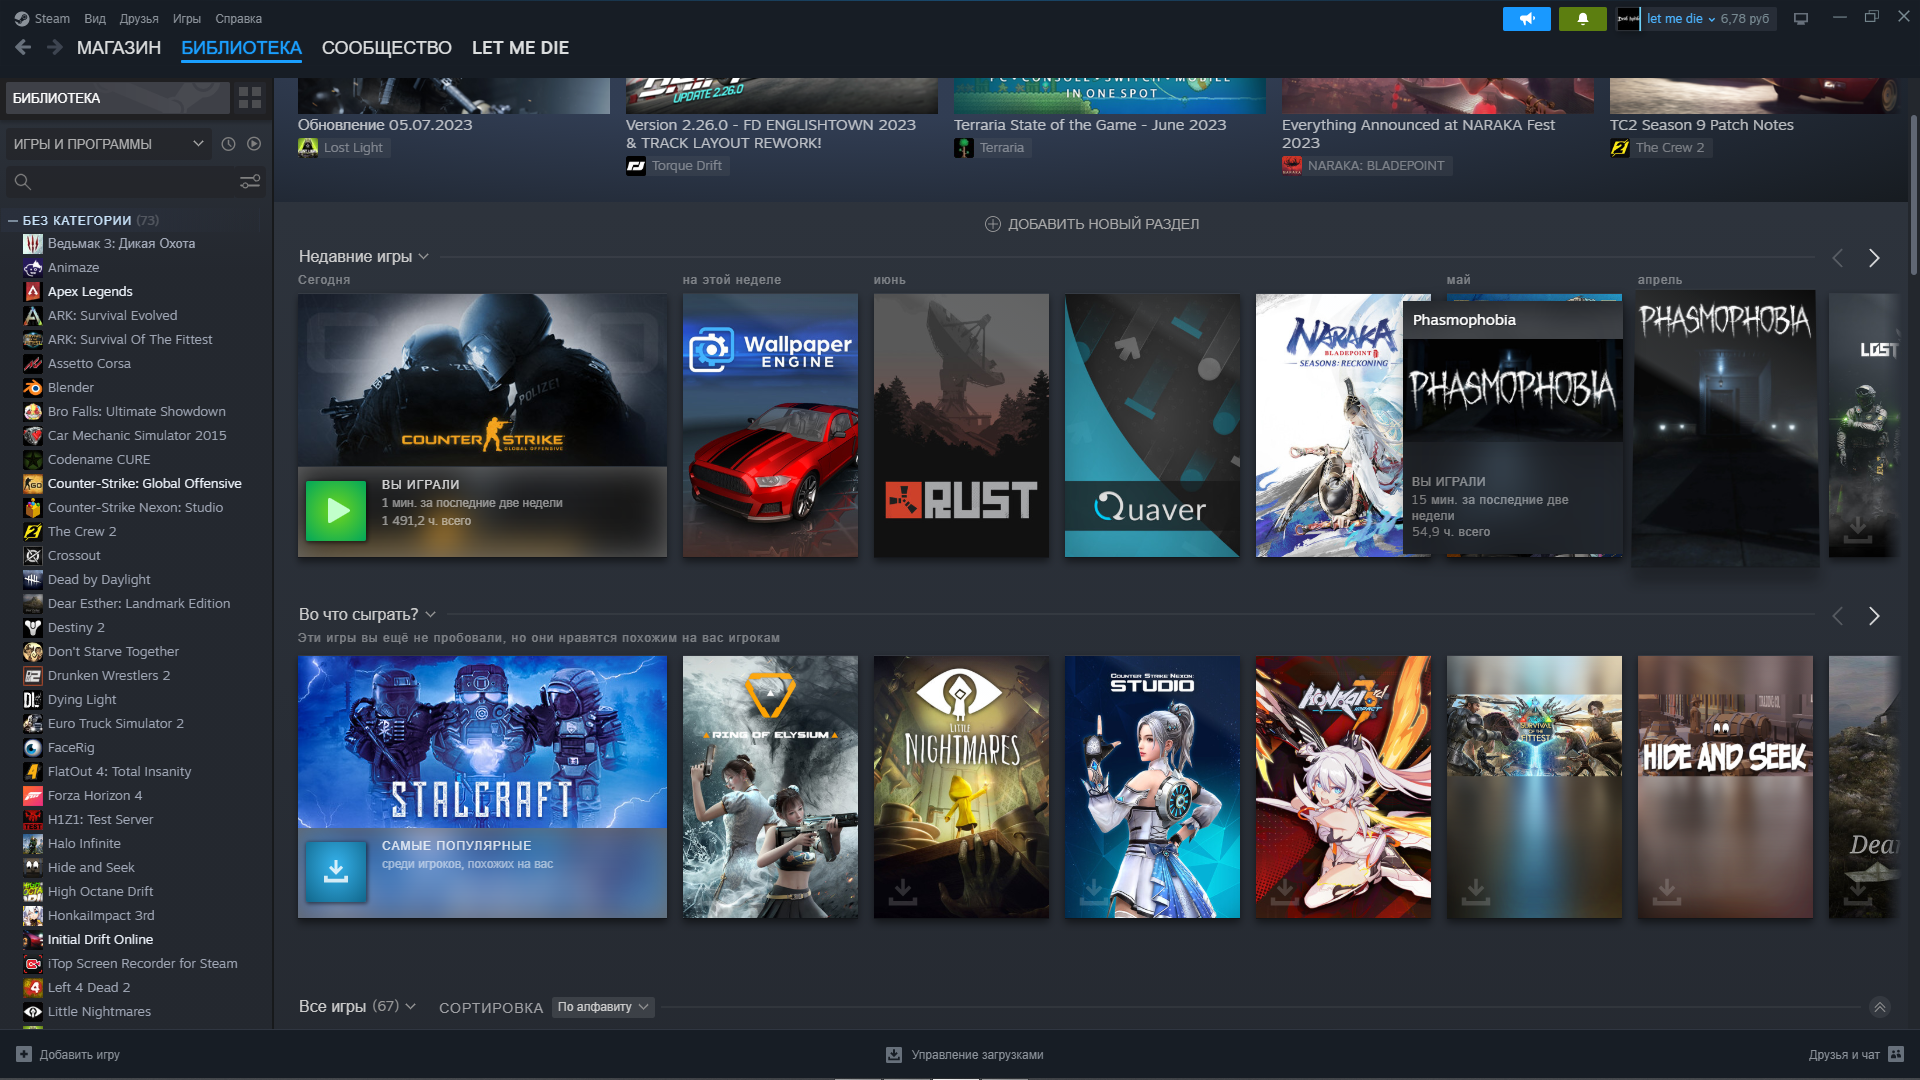Show recent activity clock filter
Viewport: 1920px width, 1080px height.
tap(228, 144)
